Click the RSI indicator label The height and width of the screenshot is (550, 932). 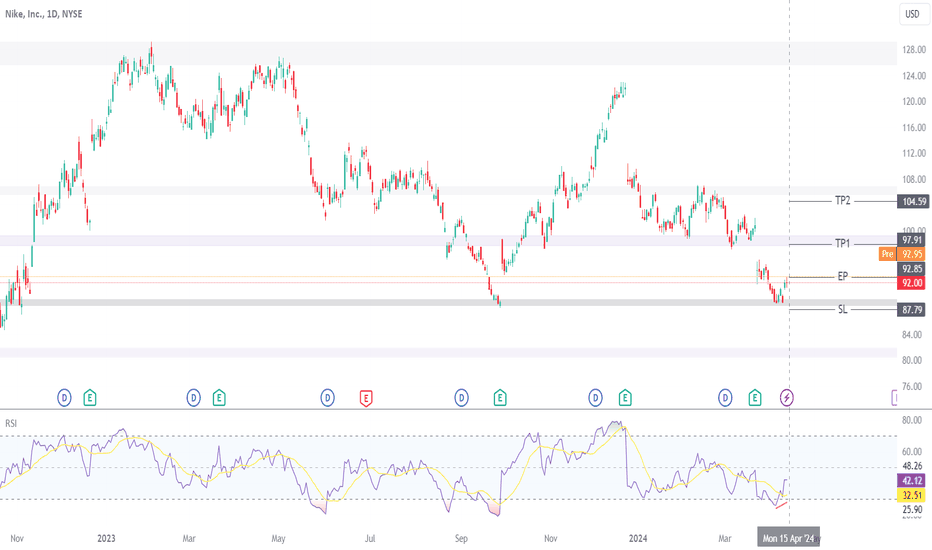pyautogui.click(x=11, y=423)
